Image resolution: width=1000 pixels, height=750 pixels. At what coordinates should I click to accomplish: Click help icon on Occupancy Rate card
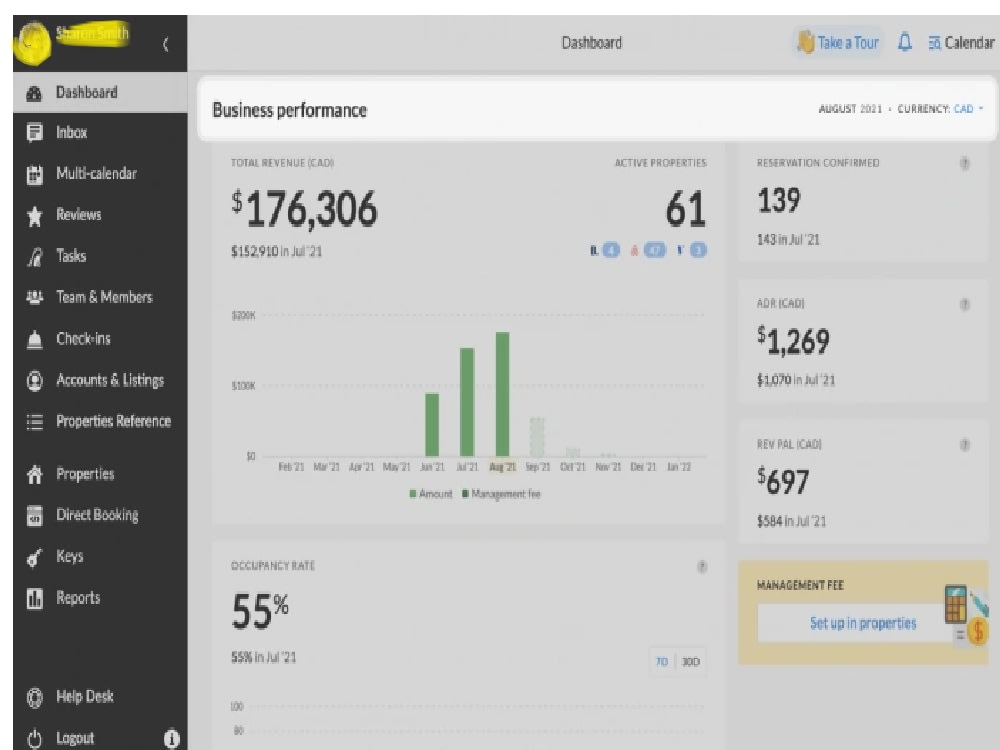pos(702,566)
